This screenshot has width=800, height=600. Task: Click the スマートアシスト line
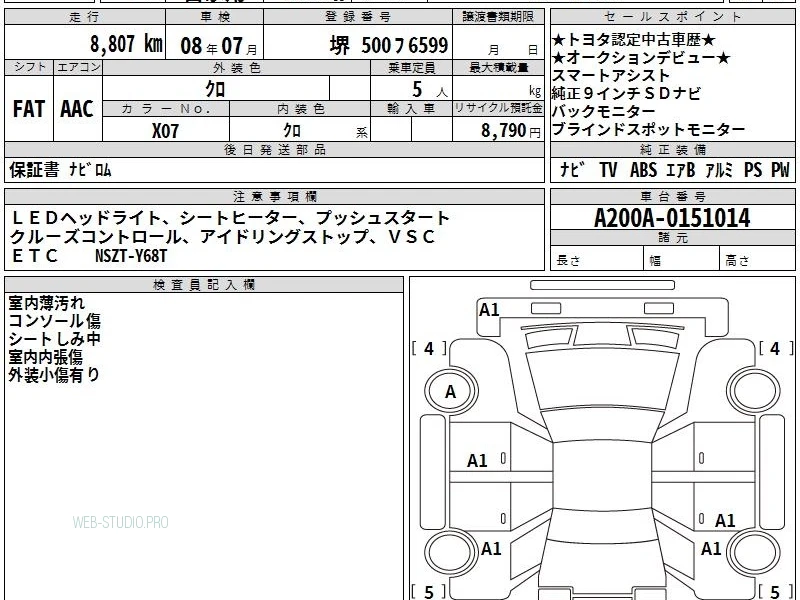click(x=611, y=76)
